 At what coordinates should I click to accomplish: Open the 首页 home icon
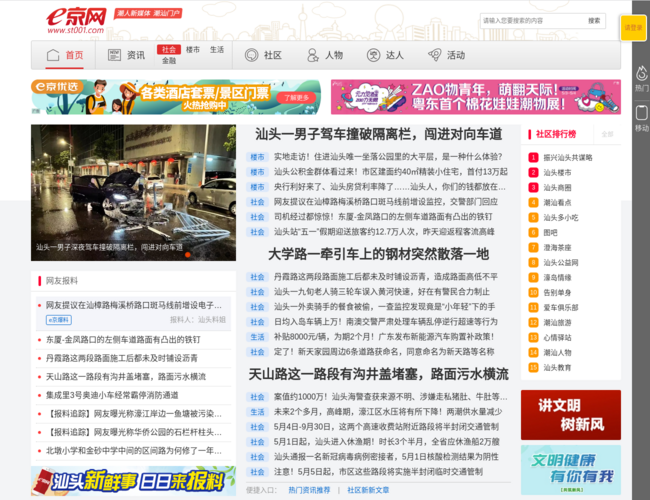[x=53, y=55]
